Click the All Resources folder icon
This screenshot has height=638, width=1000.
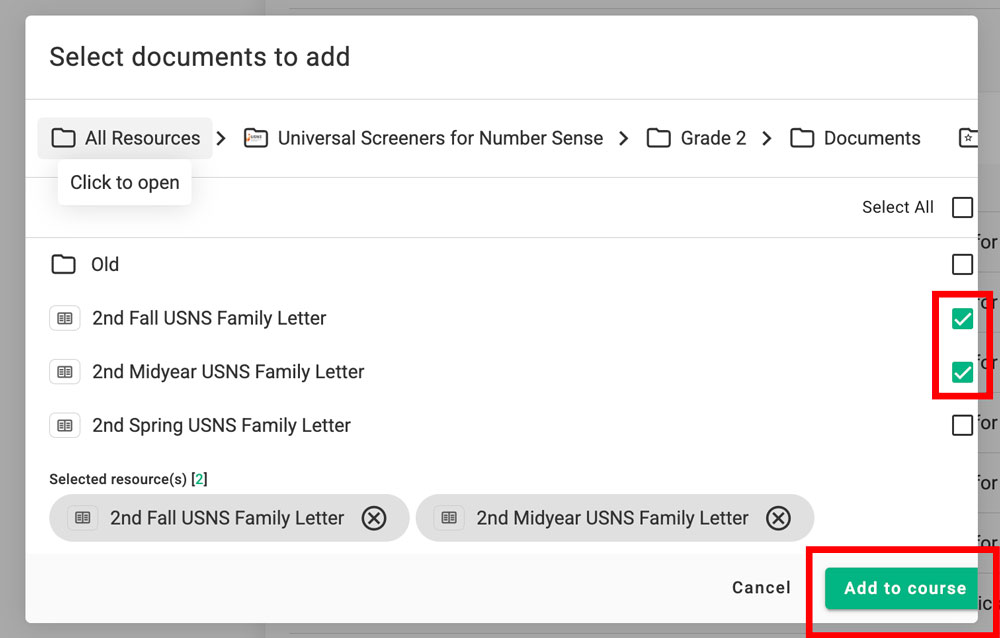(x=64, y=138)
